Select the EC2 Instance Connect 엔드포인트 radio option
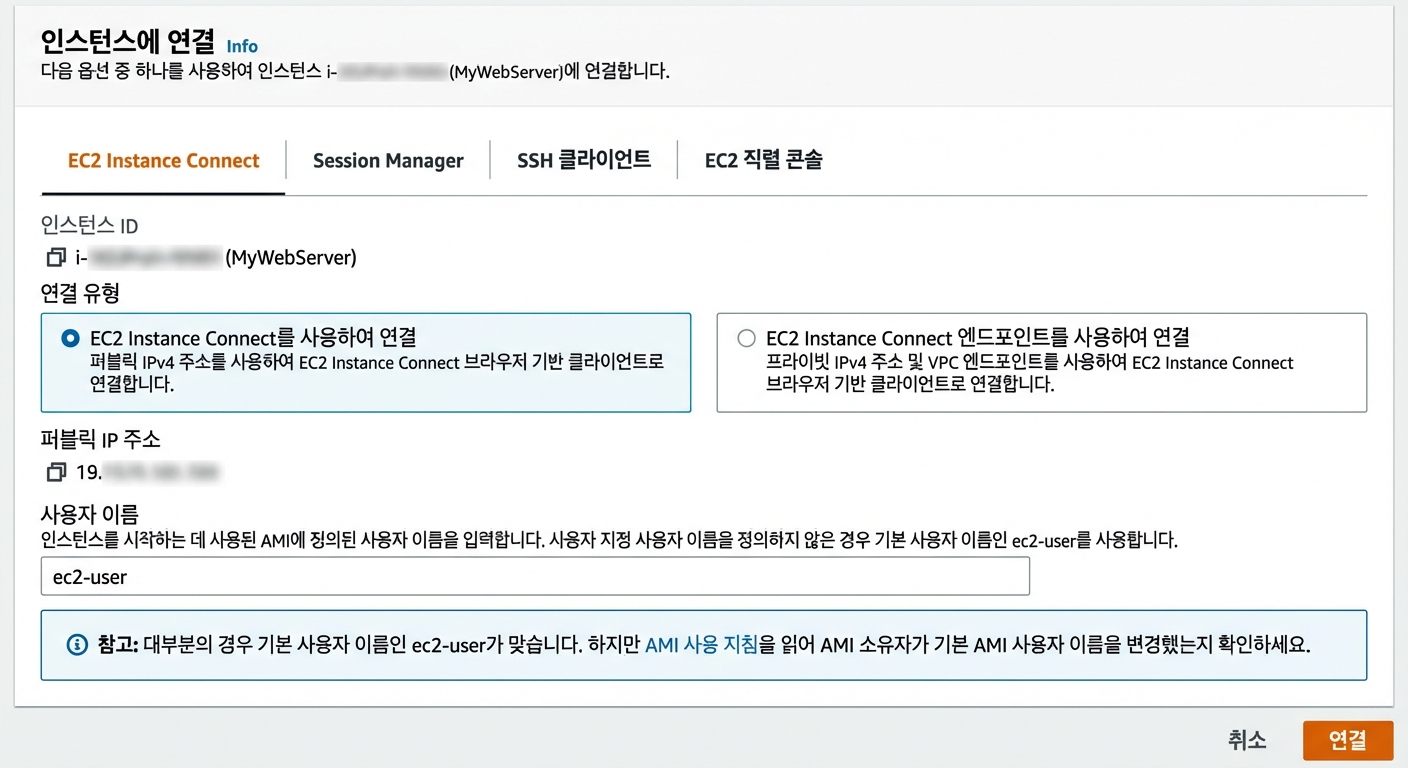The image size is (1408, 768). coord(746,338)
